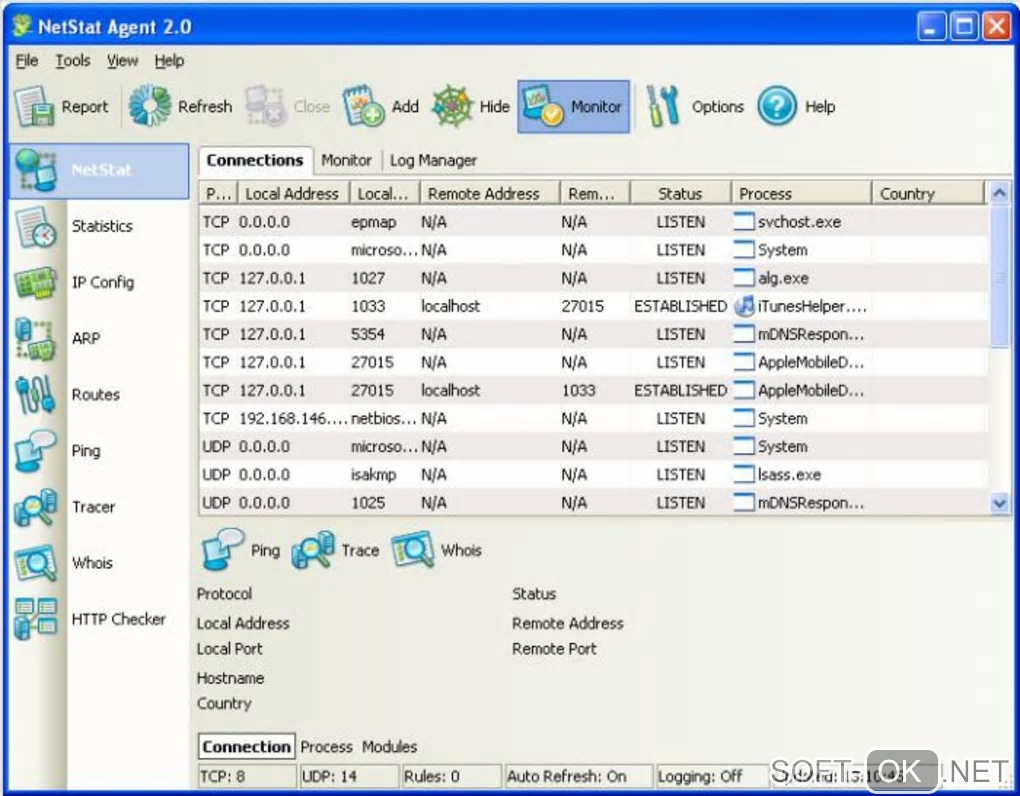Open the Routes sidebar tool
Screen dimensions: 1020x796
94,394
